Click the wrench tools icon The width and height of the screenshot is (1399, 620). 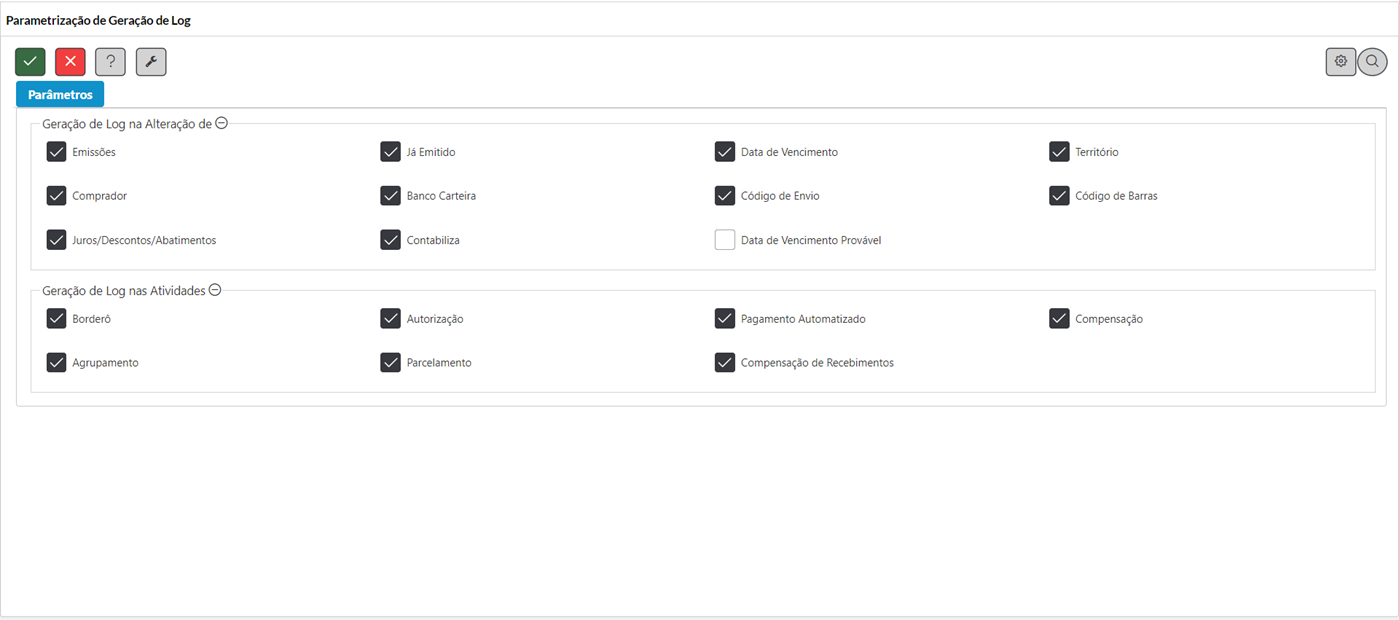151,62
